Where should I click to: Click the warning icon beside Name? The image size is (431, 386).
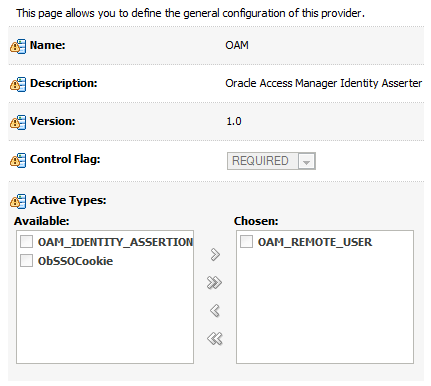(x=18, y=46)
